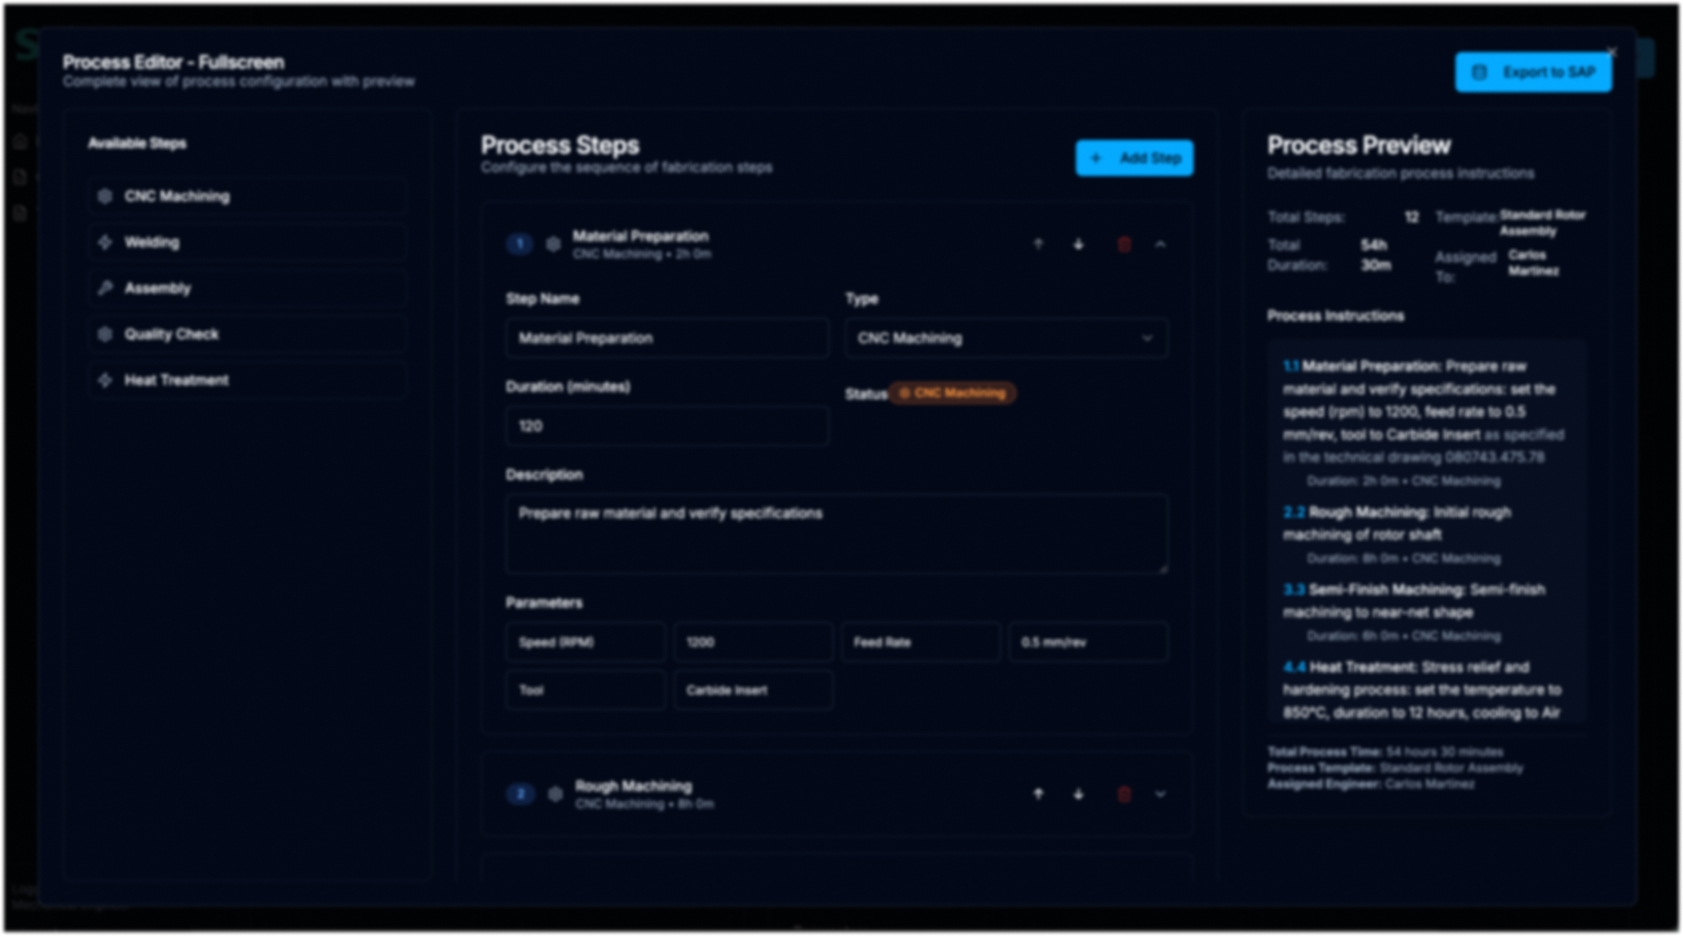This screenshot has height=936, width=1683.
Task: Click the step number 2 badge
Action: coord(520,794)
